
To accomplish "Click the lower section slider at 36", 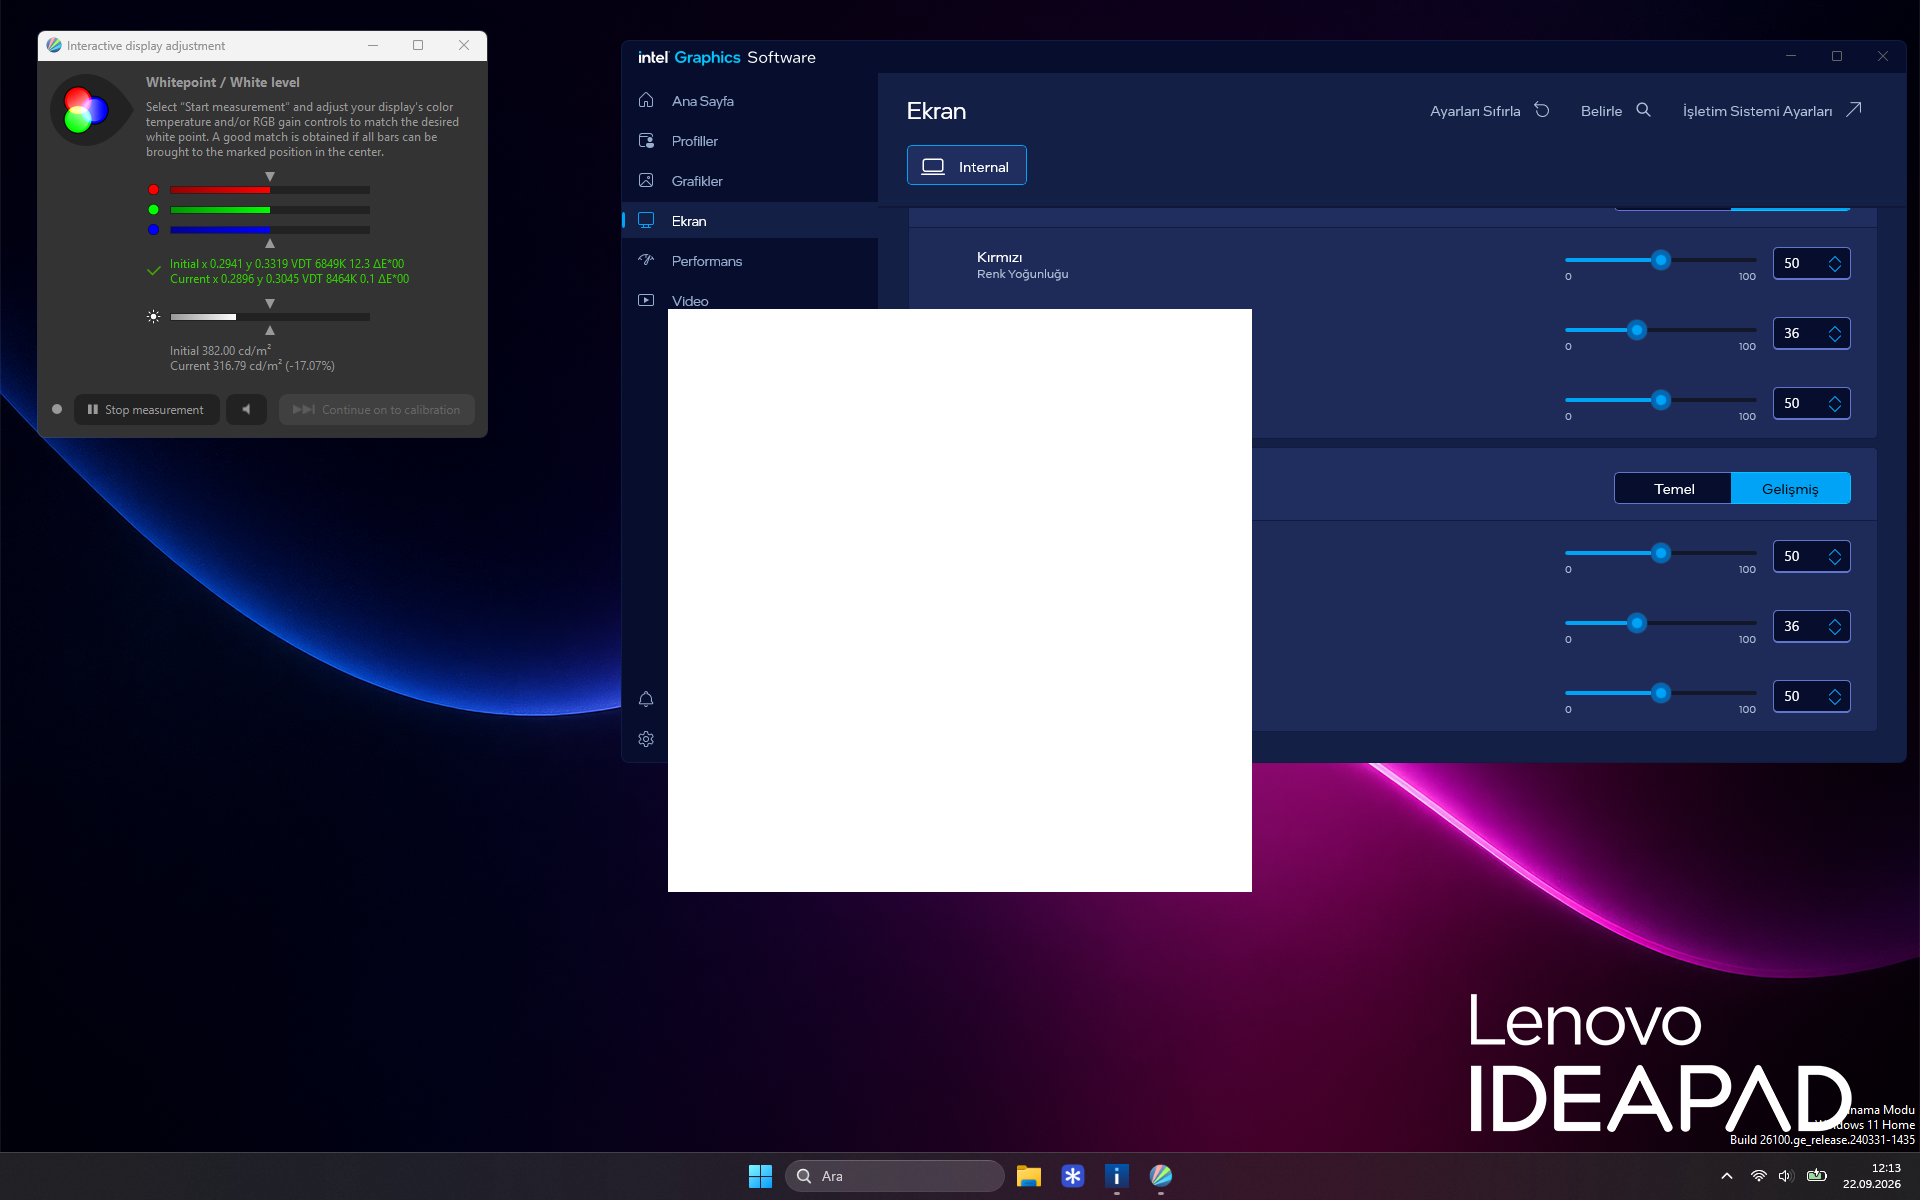I will (1637, 623).
